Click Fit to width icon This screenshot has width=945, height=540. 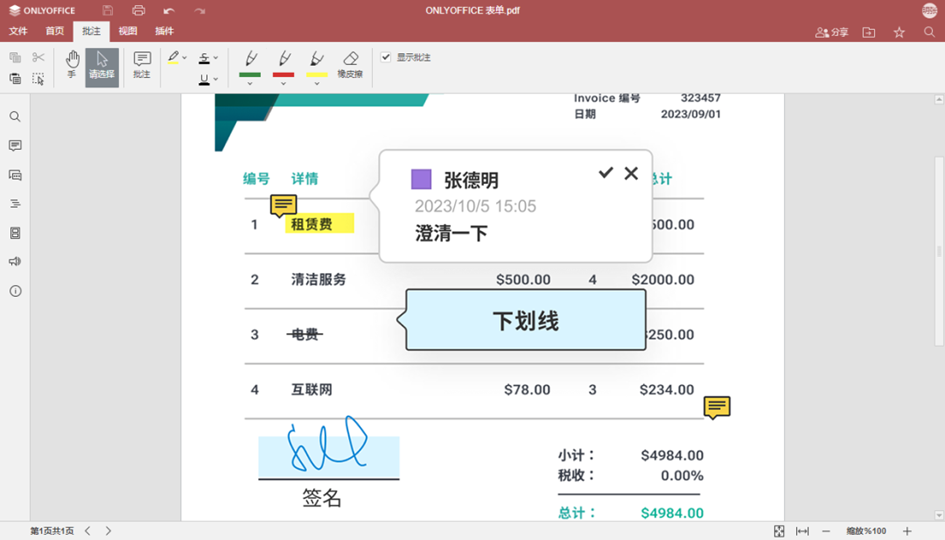(x=802, y=531)
